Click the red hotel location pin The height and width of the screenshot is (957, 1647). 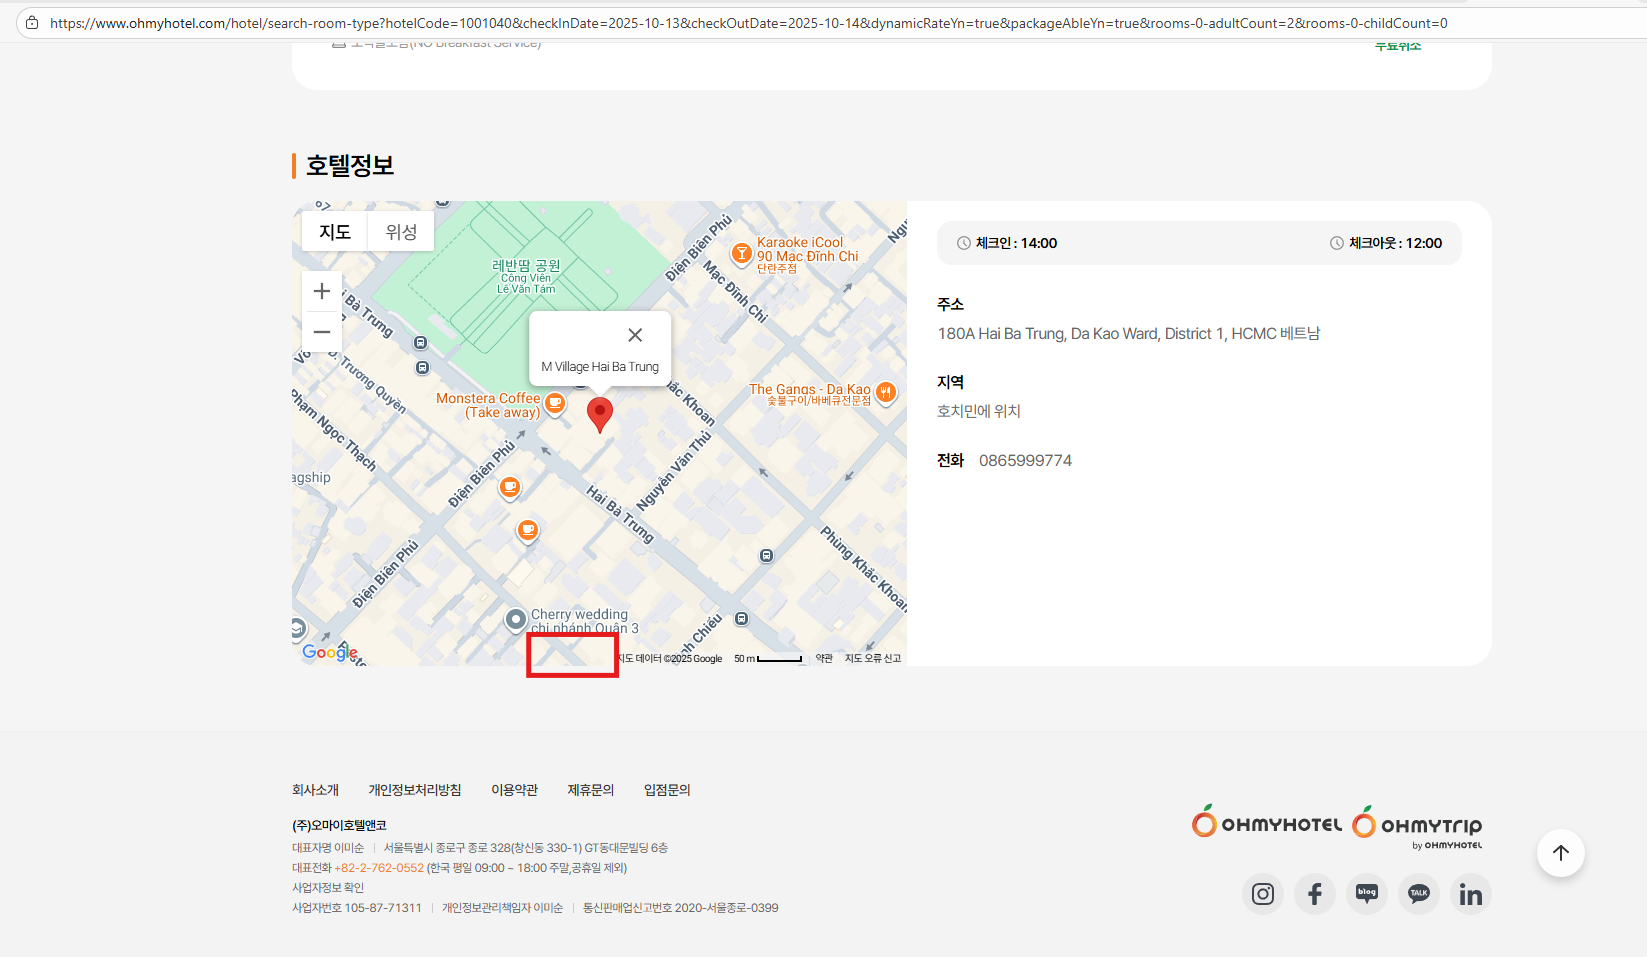tap(600, 413)
